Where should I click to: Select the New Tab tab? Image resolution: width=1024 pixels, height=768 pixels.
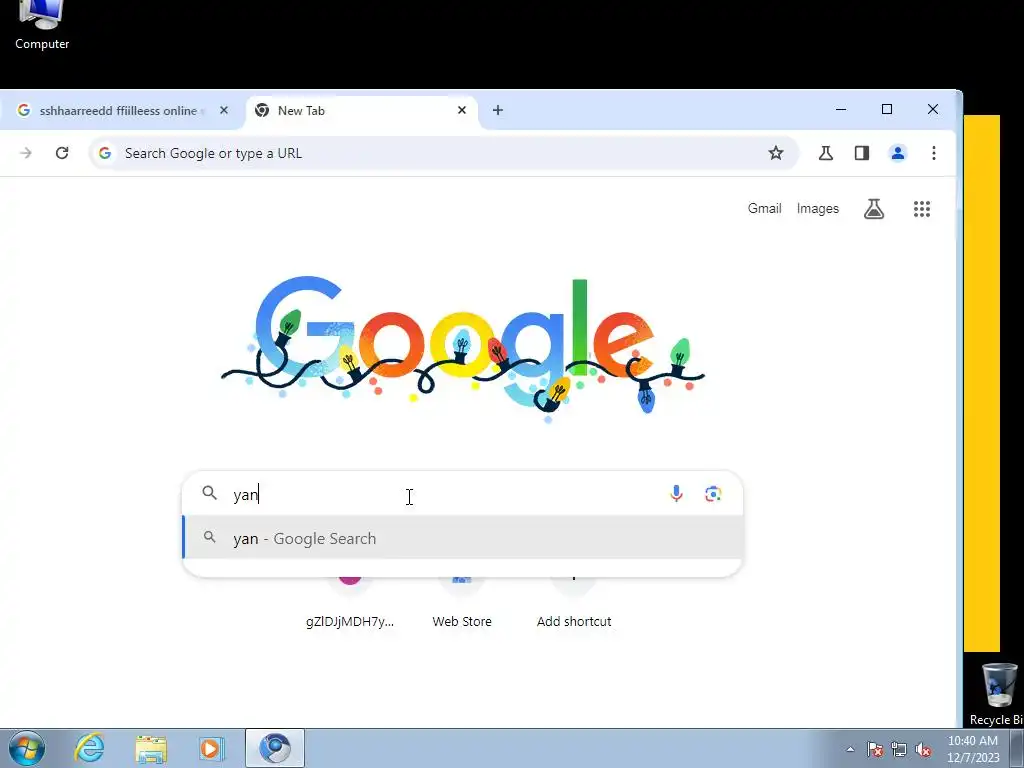362,110
